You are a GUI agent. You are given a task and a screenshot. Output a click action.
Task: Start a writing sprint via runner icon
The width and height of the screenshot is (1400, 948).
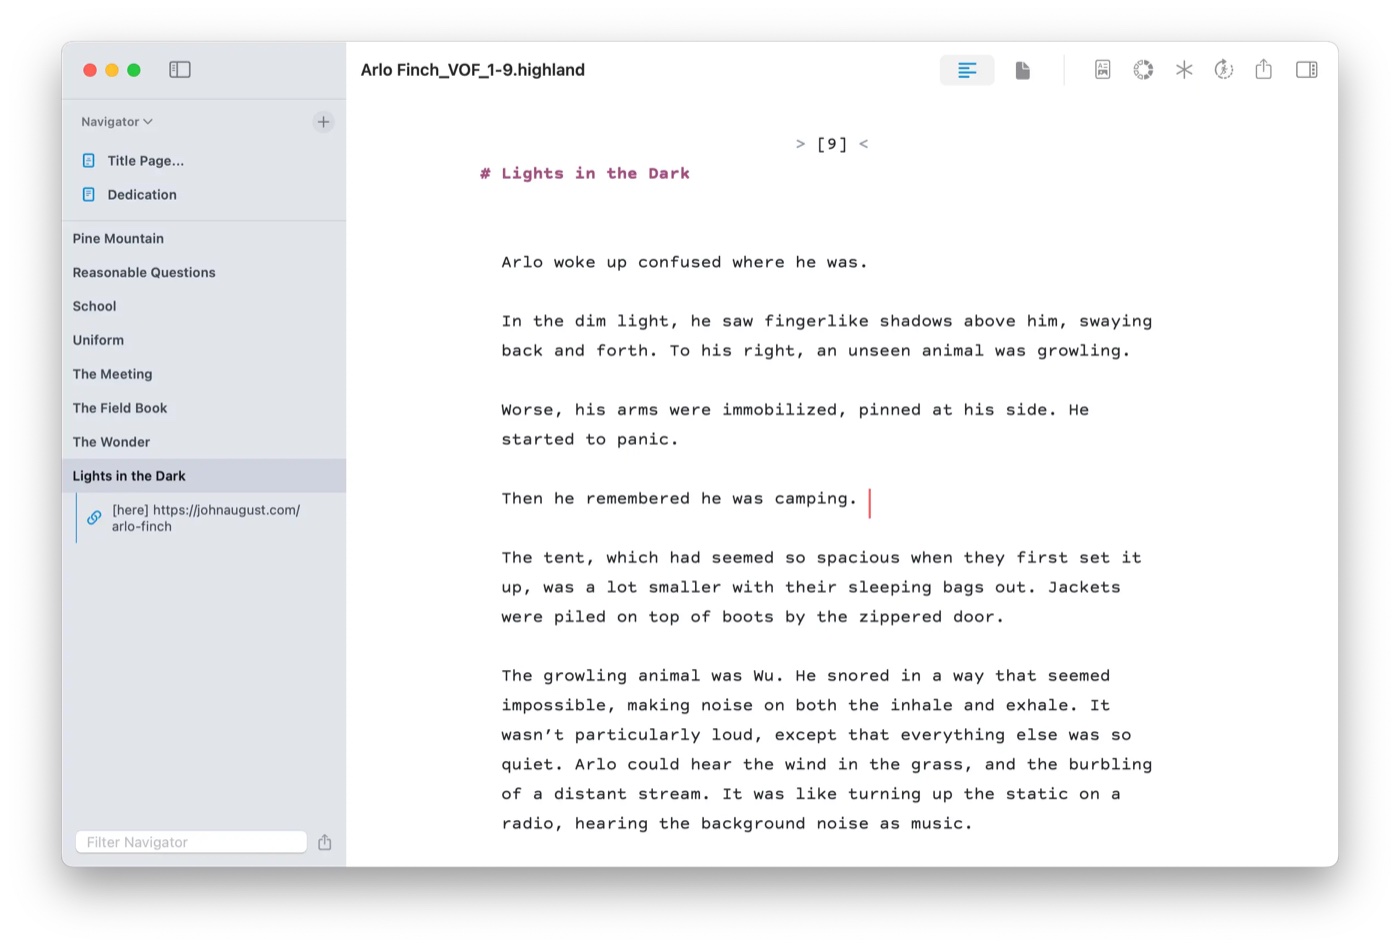click(x=1224, y=70)
